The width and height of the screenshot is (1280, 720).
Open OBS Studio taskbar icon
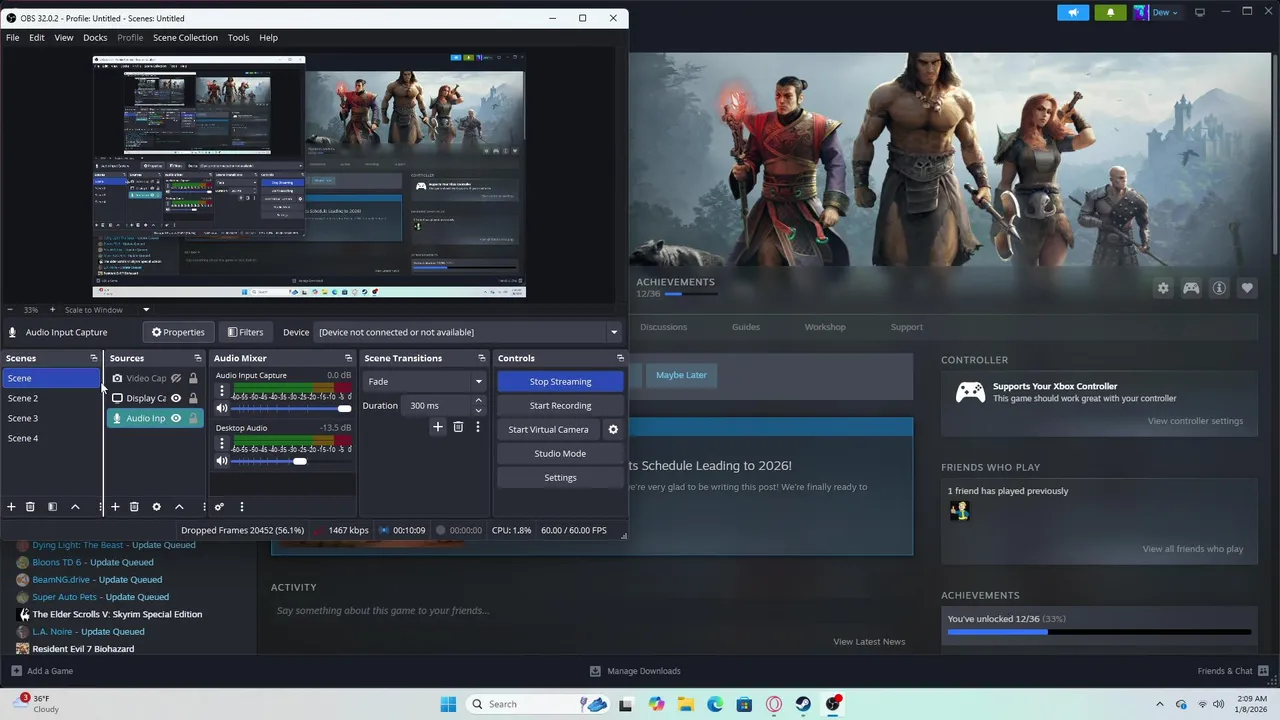coord(833,704)
